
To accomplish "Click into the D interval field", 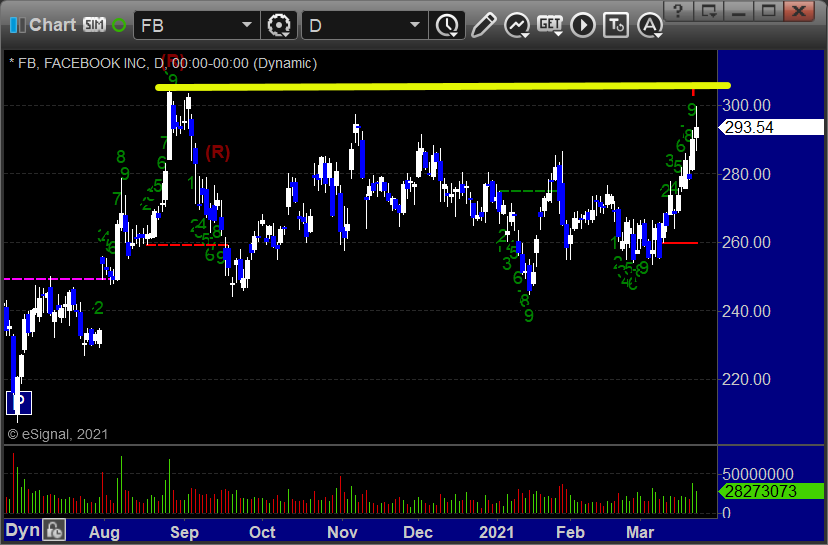I will coord(356,25).
